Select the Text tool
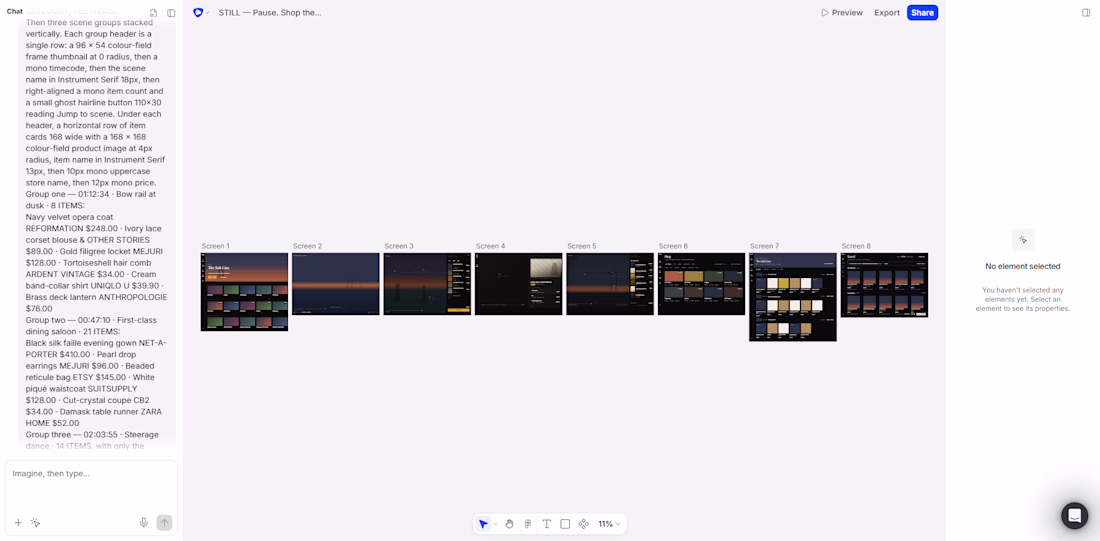Screen dimensions: 1100x541 click(x=546, y=523)
